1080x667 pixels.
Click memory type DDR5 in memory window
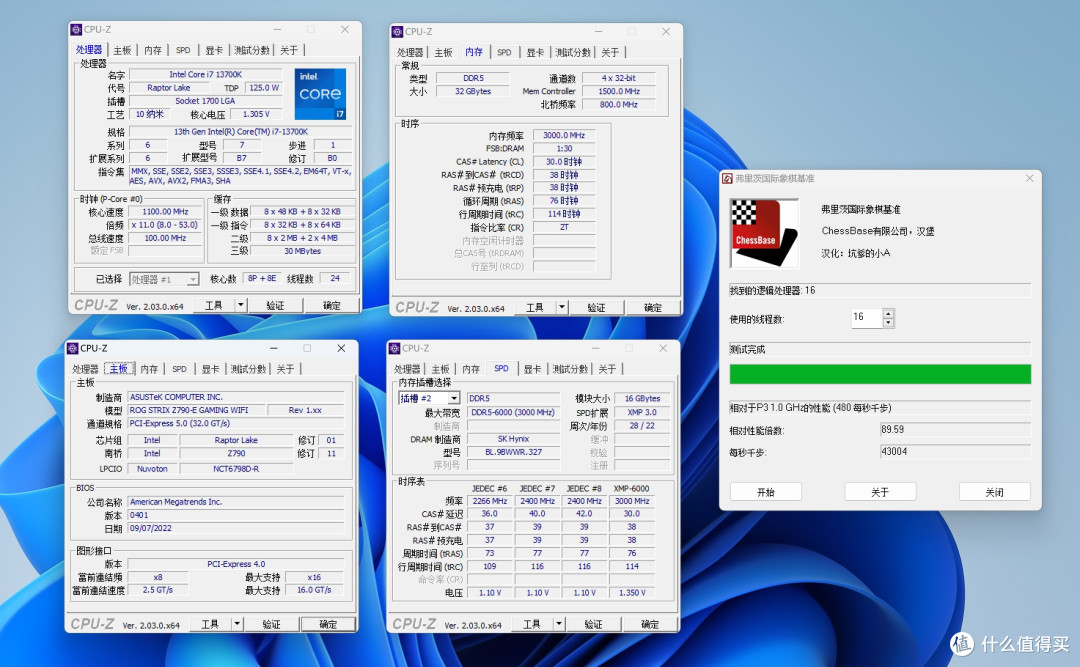473,79
